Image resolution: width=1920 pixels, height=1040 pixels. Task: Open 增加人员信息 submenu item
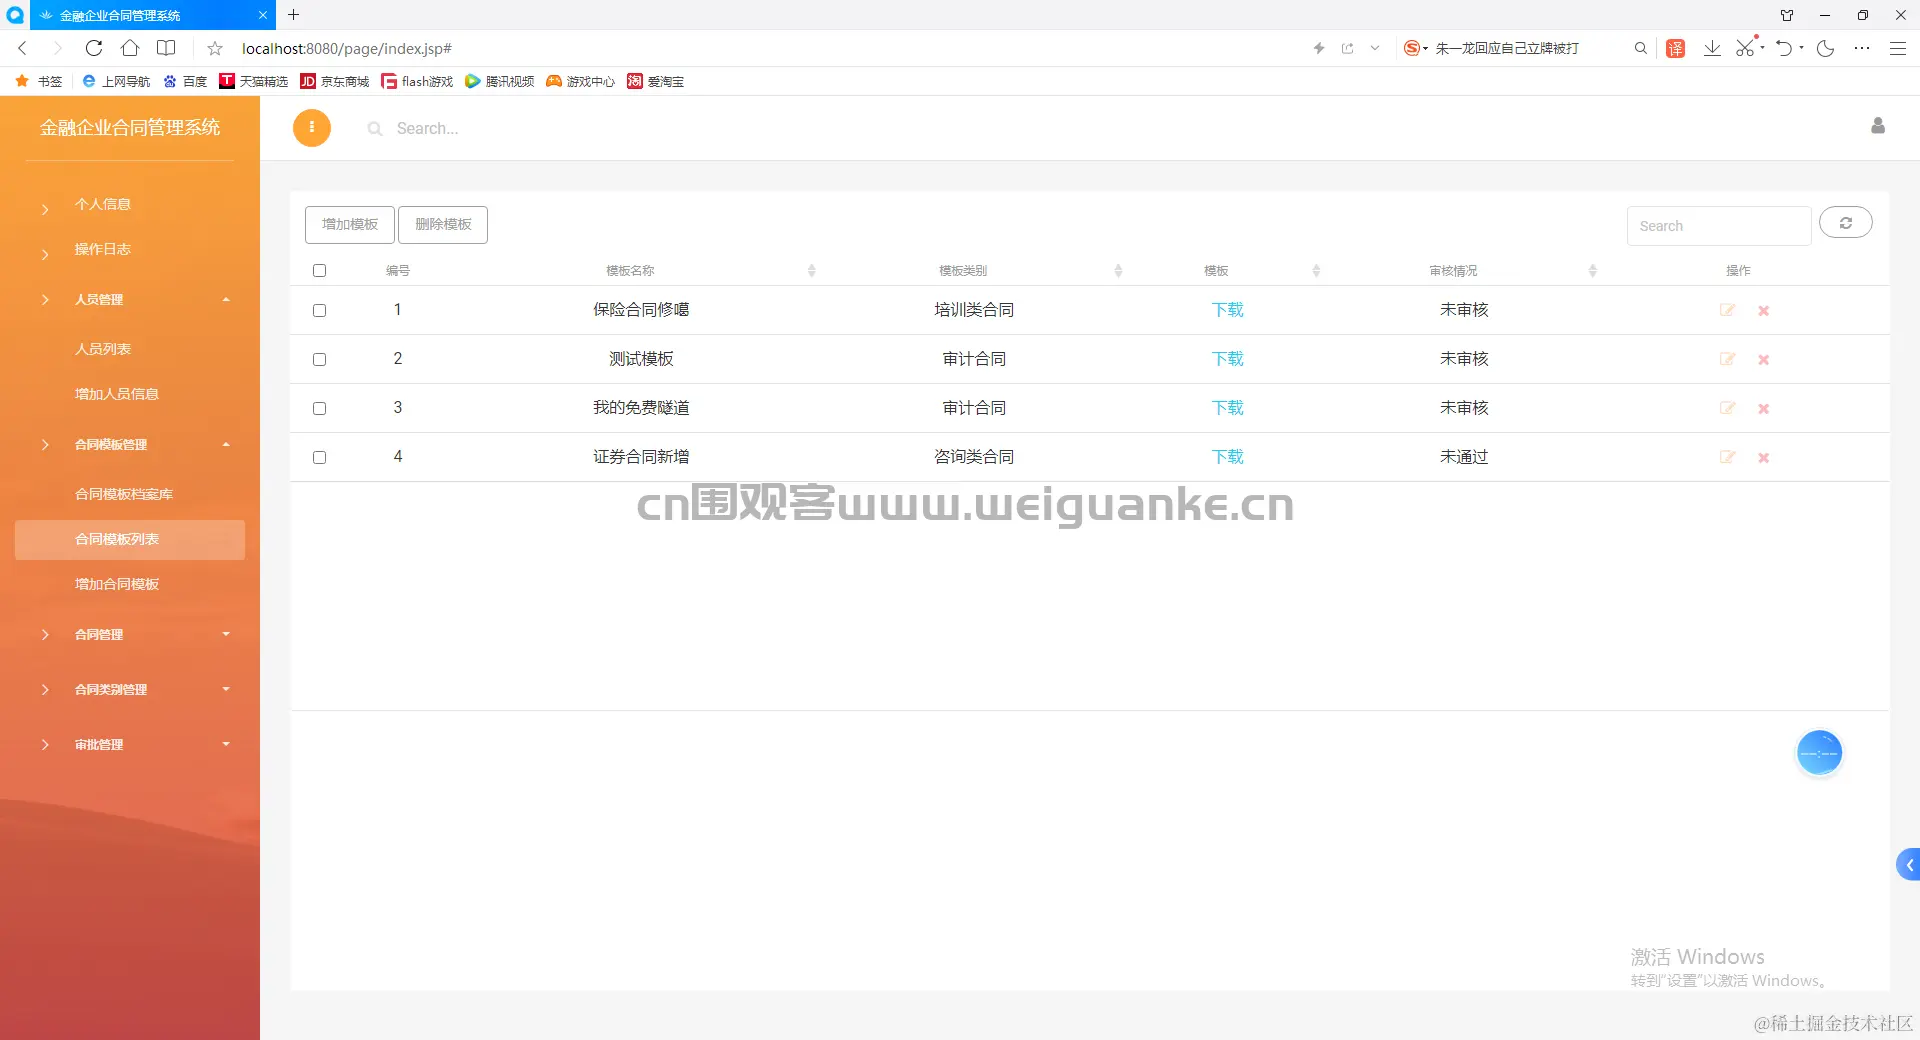(117, 394)
